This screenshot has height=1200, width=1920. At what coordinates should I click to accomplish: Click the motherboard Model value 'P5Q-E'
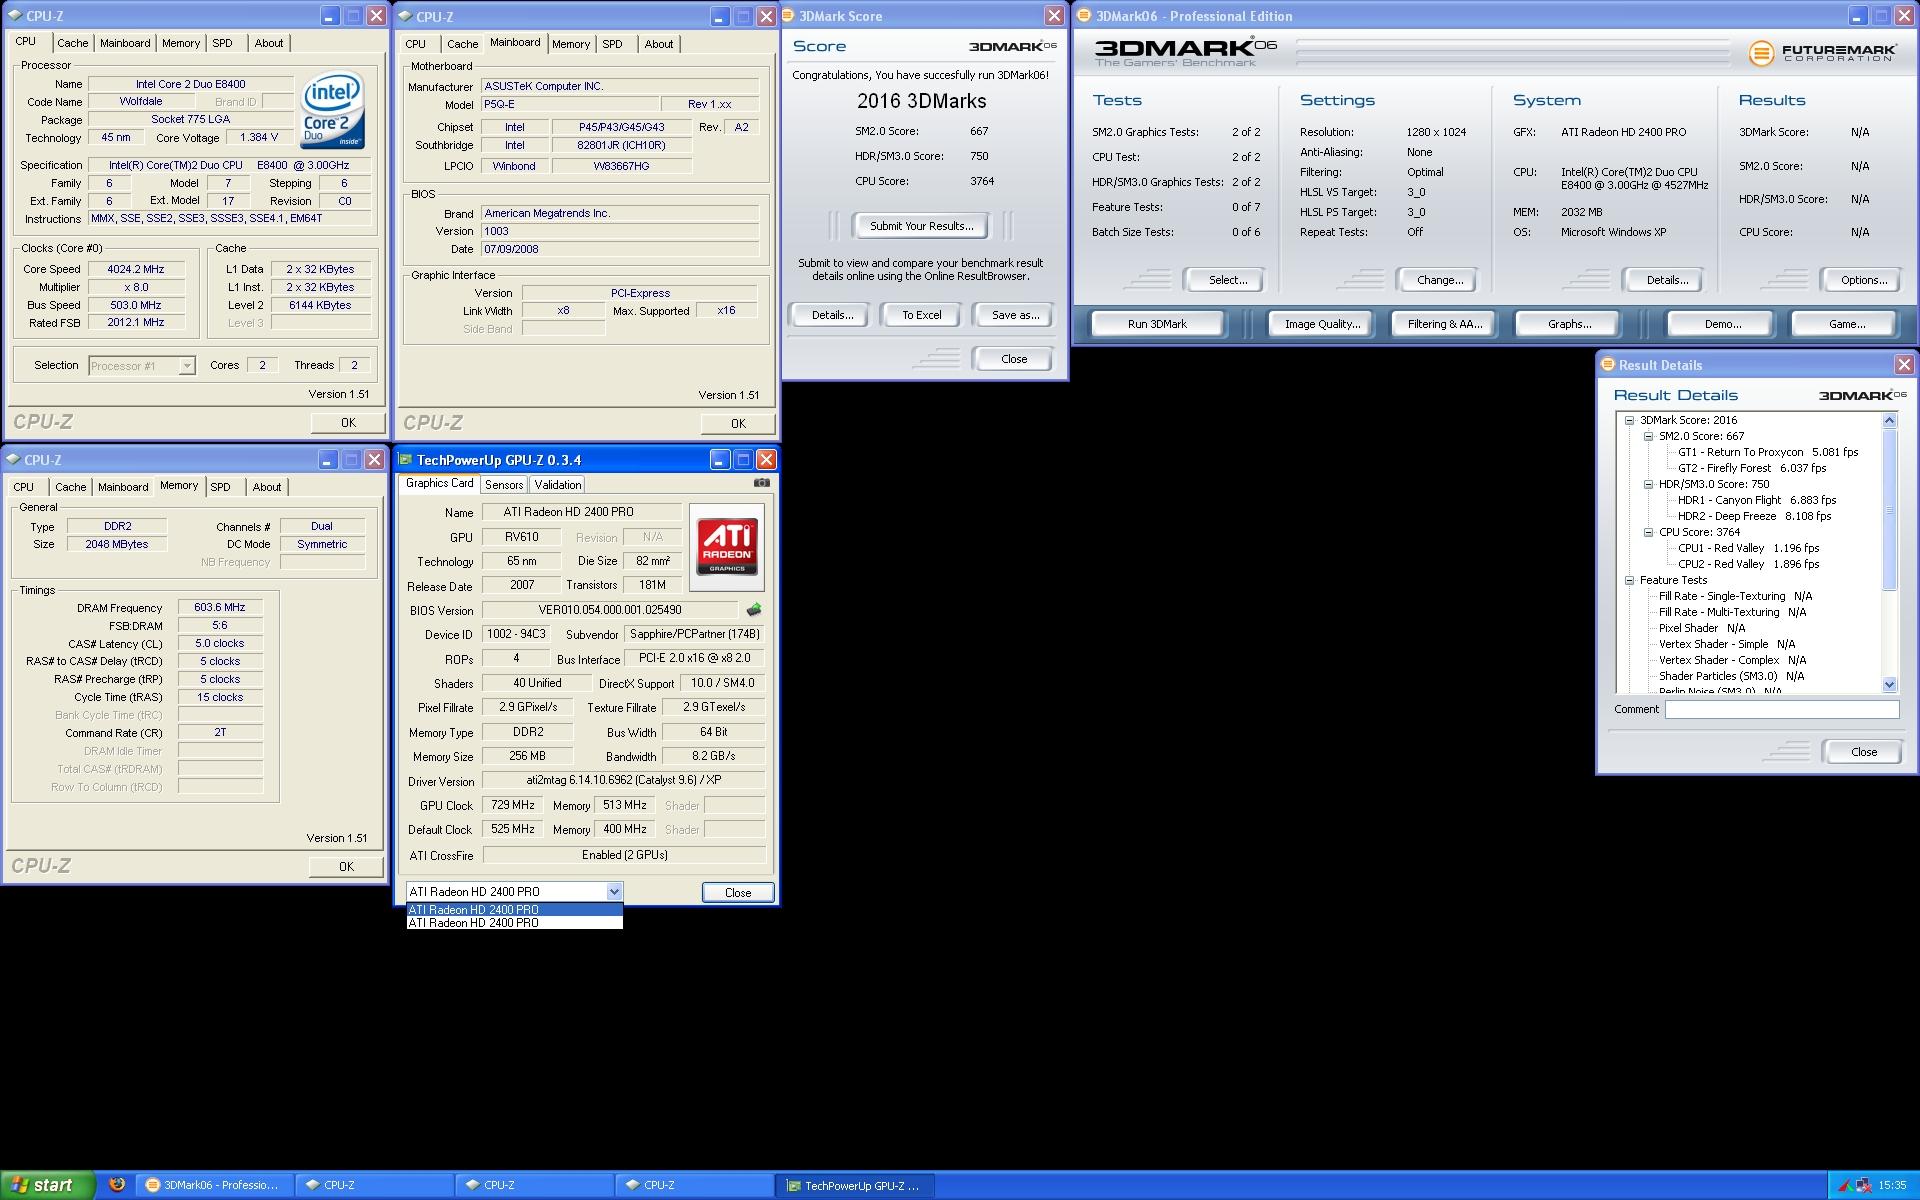570,104
